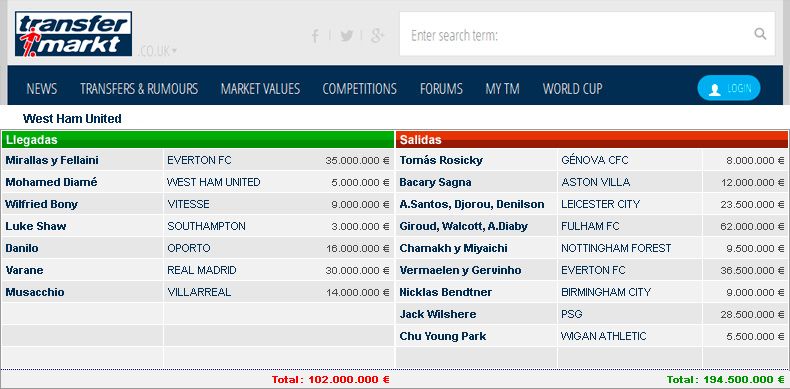790x389 pixels.
Task: Select Jack Wilshere in the Salidas list
Action: [x=438, y=314]
